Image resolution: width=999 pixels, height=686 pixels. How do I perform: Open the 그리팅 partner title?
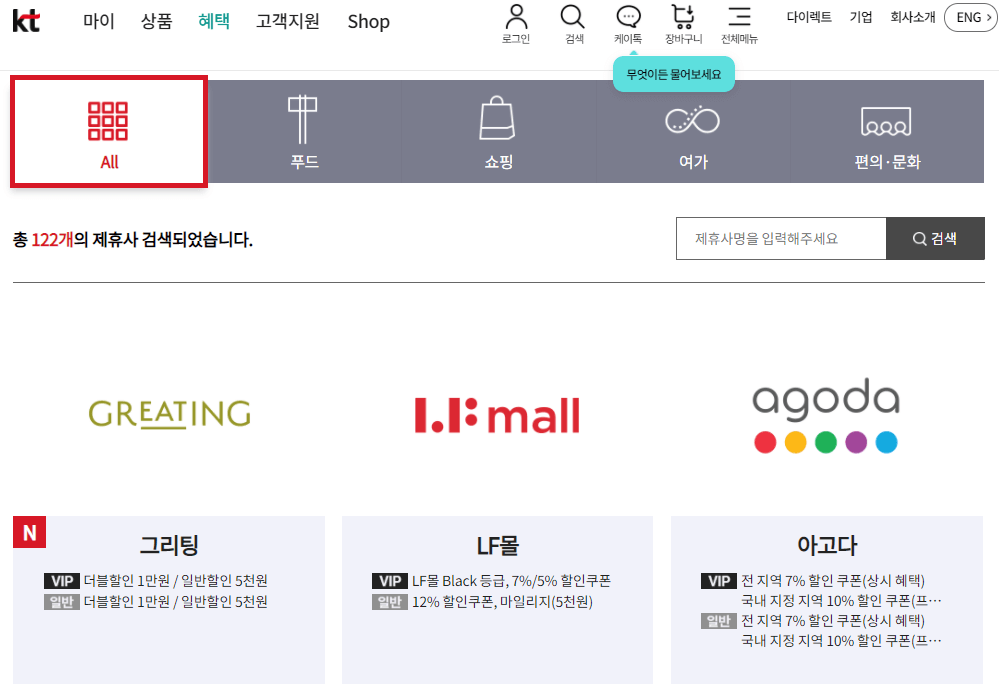pyautogui.click(x=169, y=545)
